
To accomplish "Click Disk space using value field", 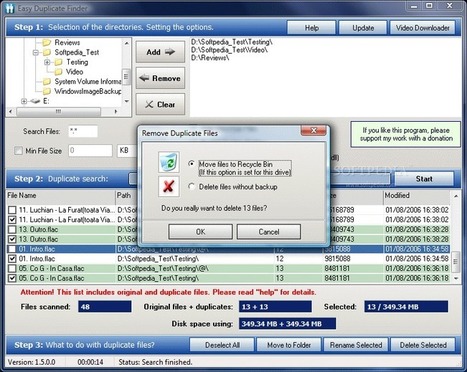I will [x=287, y=324].
